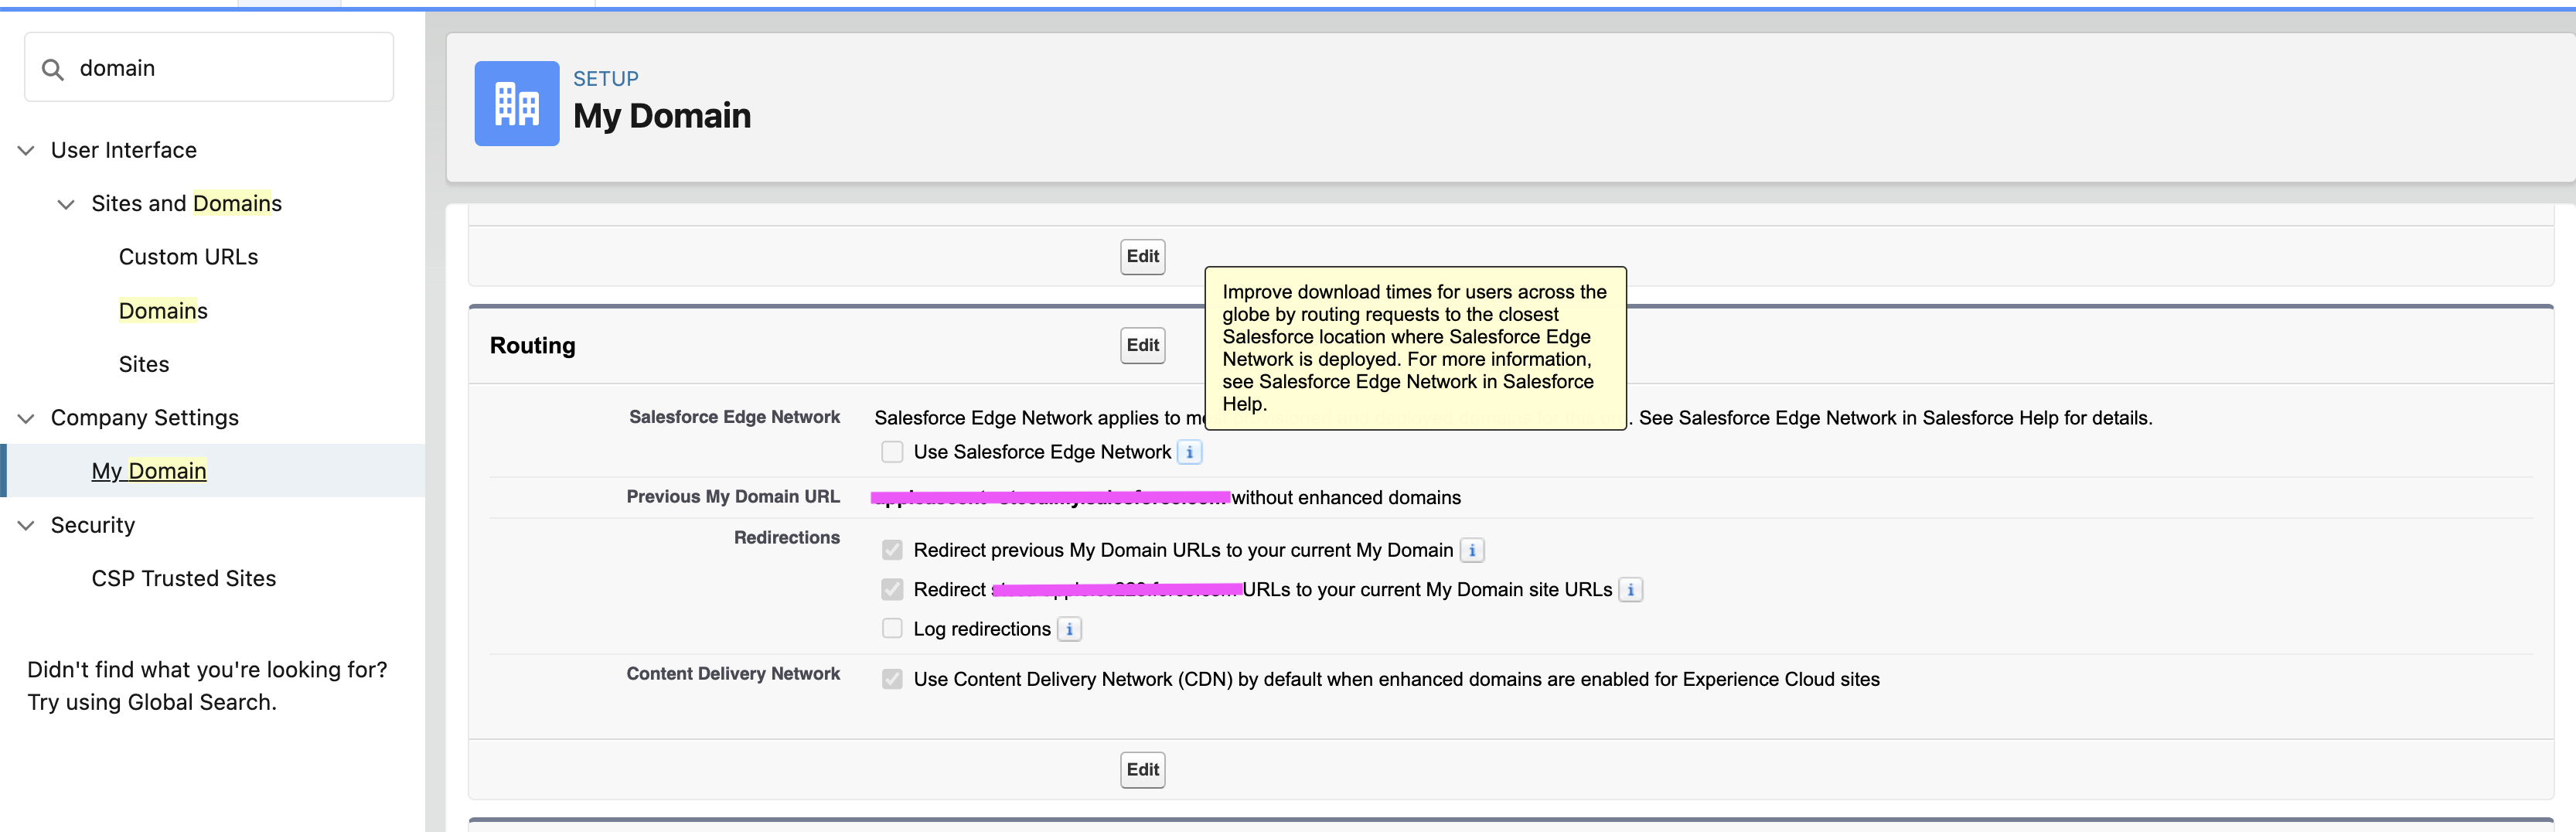Click the My Domain page title
Screen dimensions: 2576x832
tap(662, 116)
